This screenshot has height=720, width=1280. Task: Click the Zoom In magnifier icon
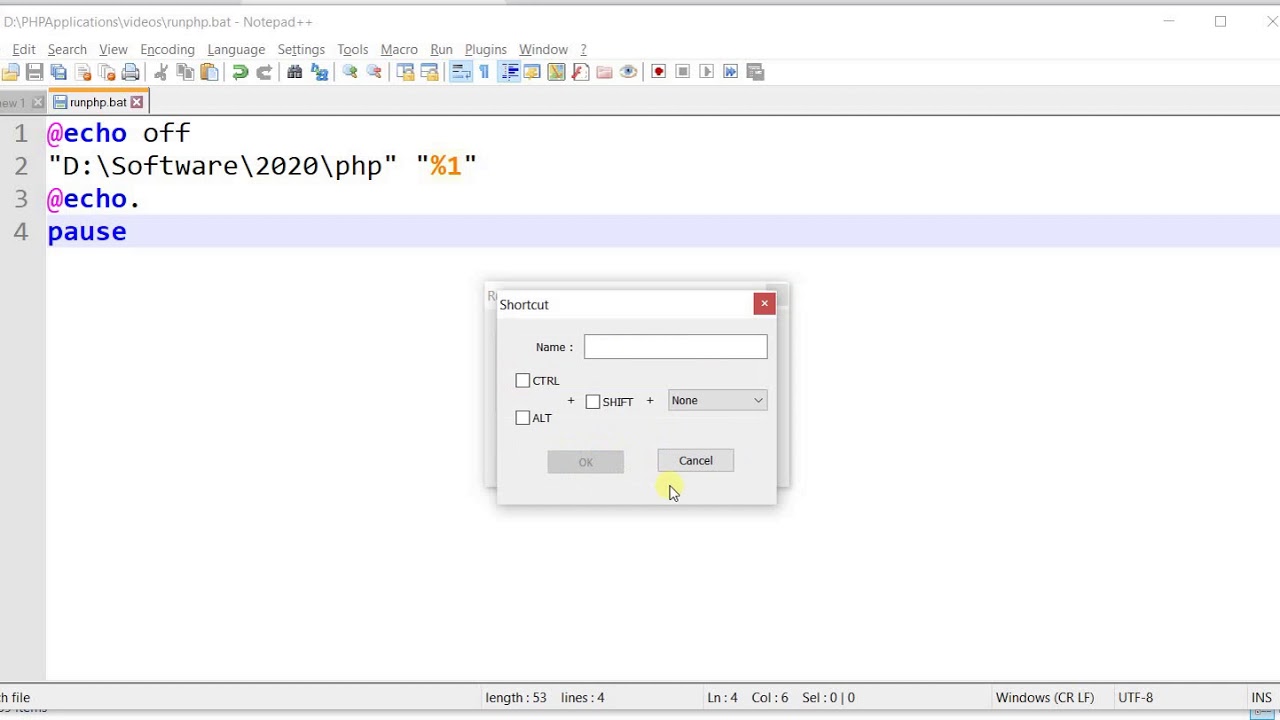pos(350,72)
